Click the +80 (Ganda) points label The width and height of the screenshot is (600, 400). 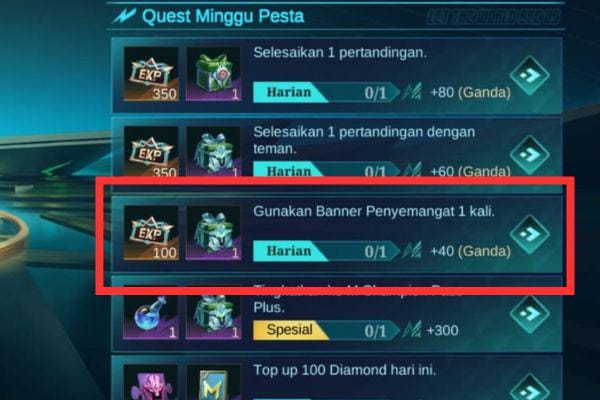470,92
